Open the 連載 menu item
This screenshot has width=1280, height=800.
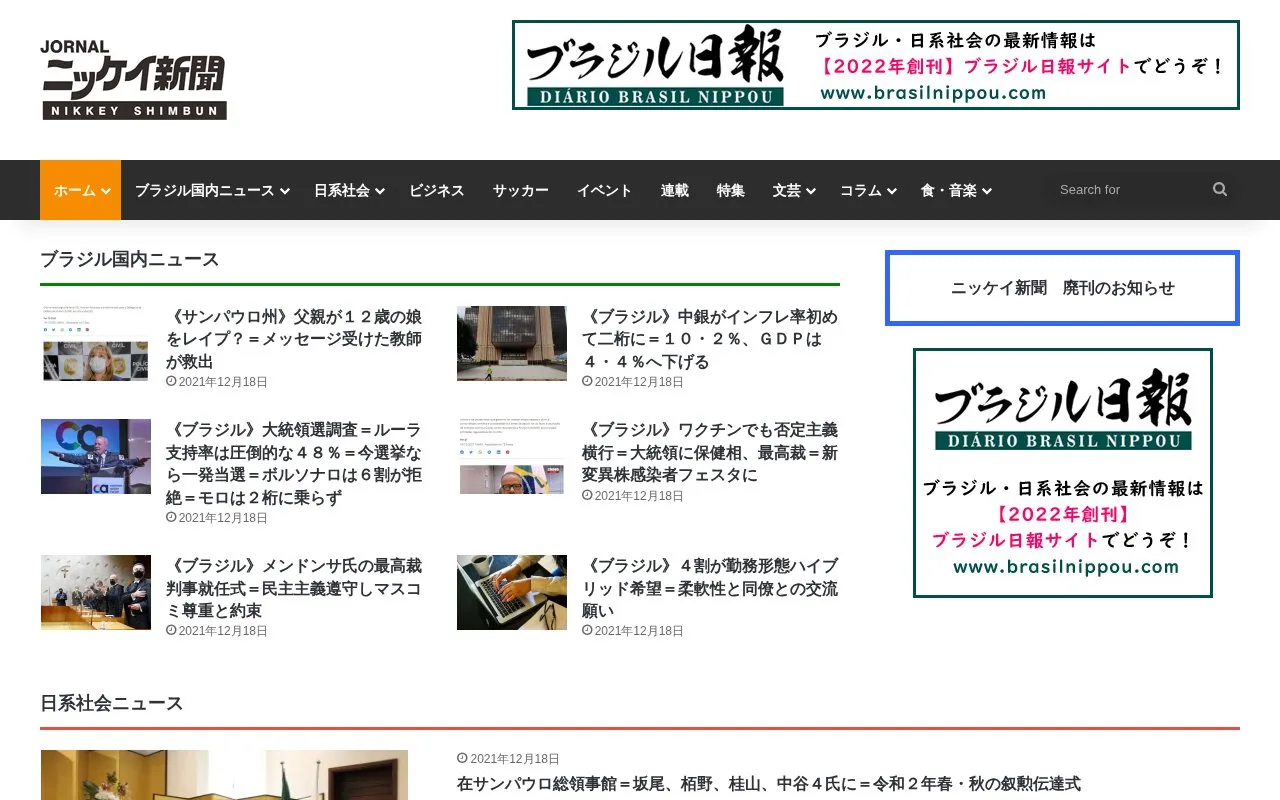(x=675, y=190)
